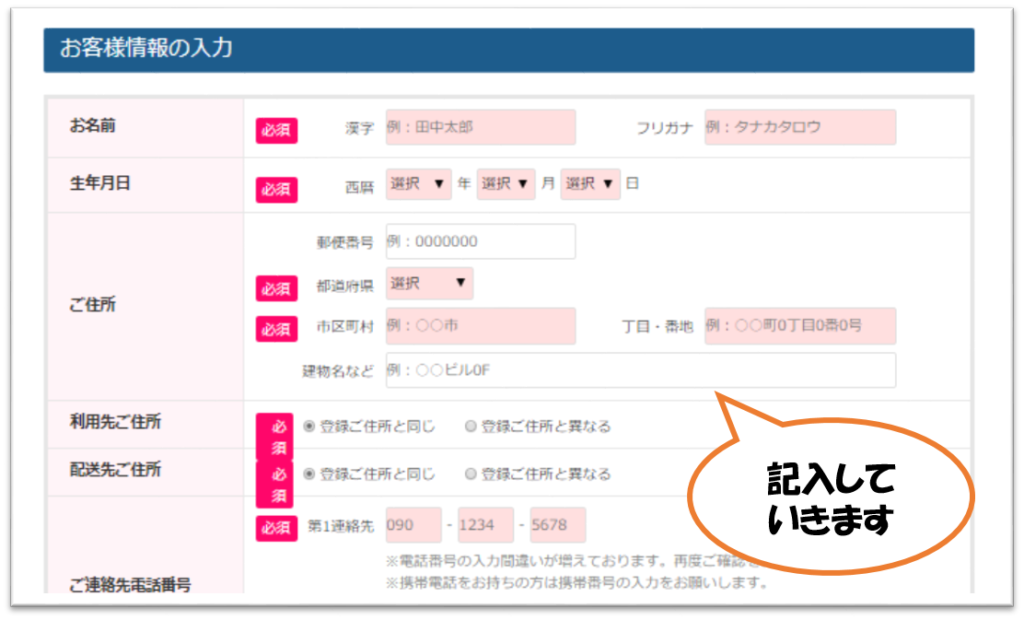The image size is (1024, 620).
Task: Select 登録ご住所と同じ for 利用先ご住所
Action: tap(309, 426)
